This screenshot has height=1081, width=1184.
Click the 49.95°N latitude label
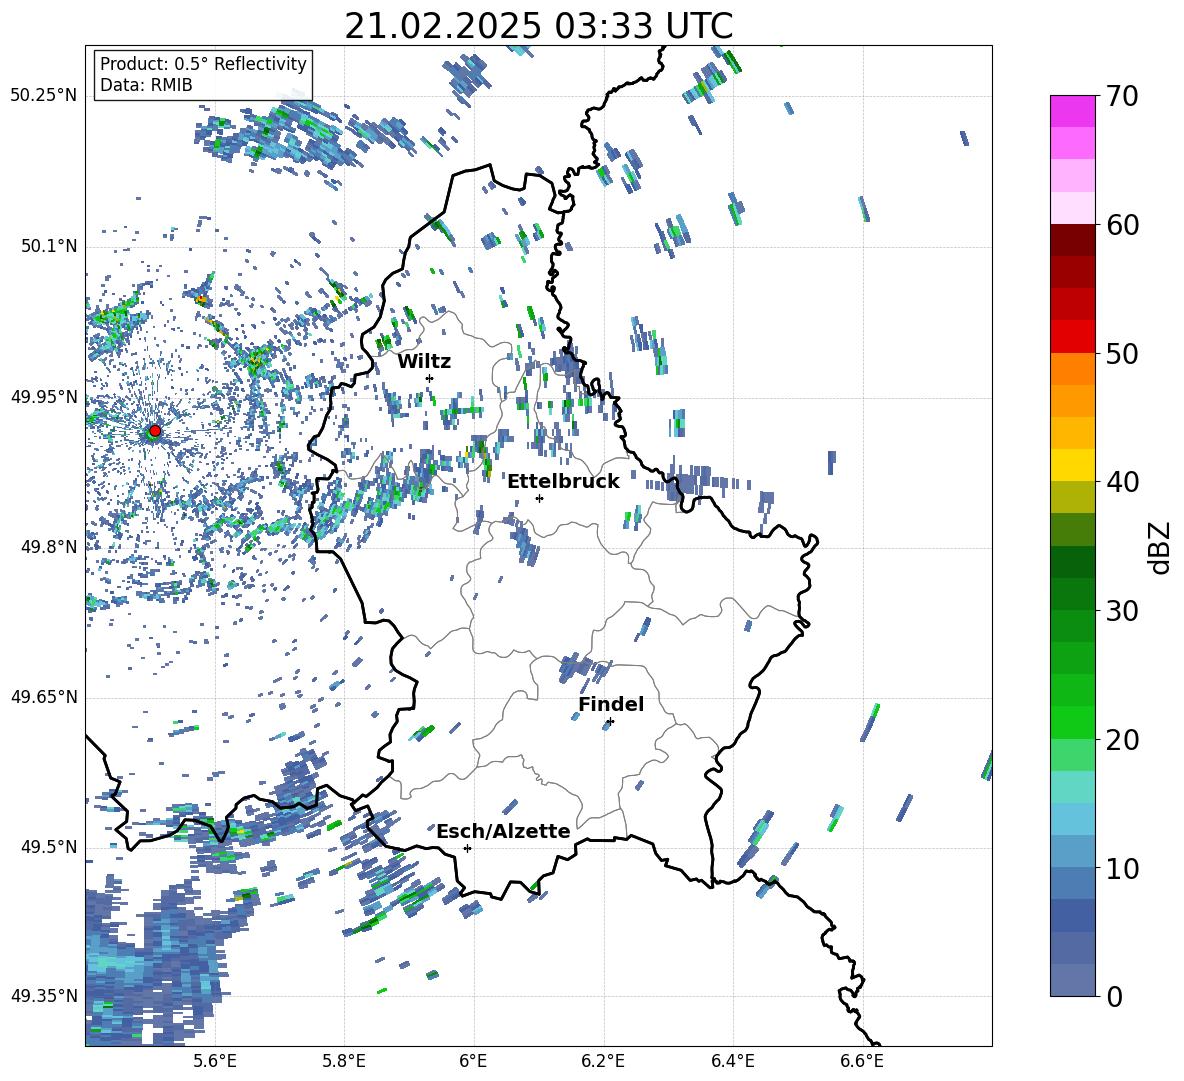click(44, 397)
